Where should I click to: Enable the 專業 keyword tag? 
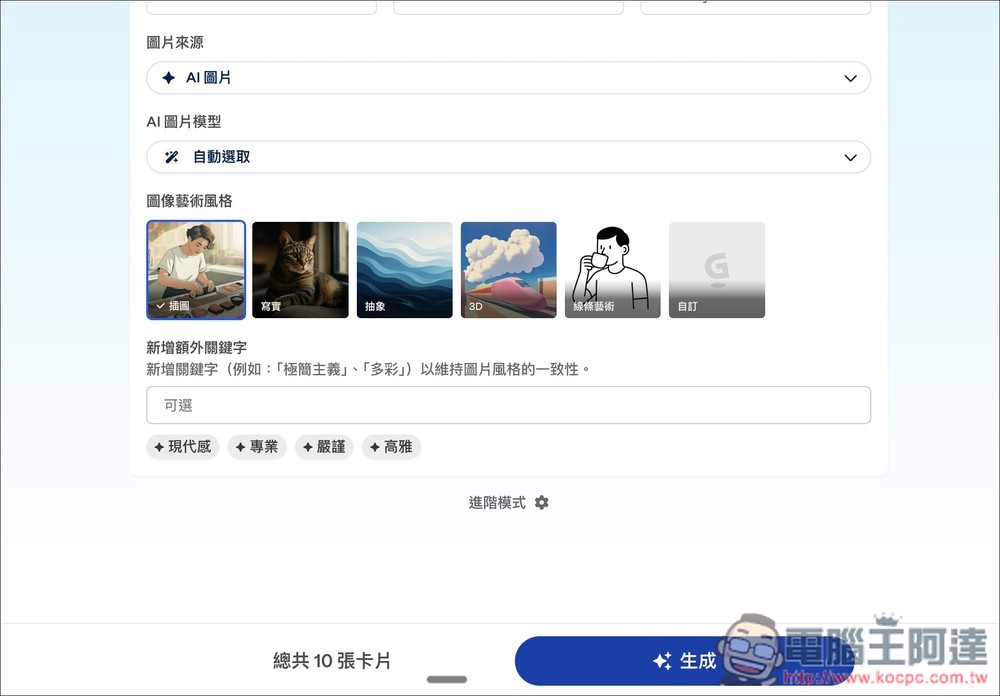point(256,447)
